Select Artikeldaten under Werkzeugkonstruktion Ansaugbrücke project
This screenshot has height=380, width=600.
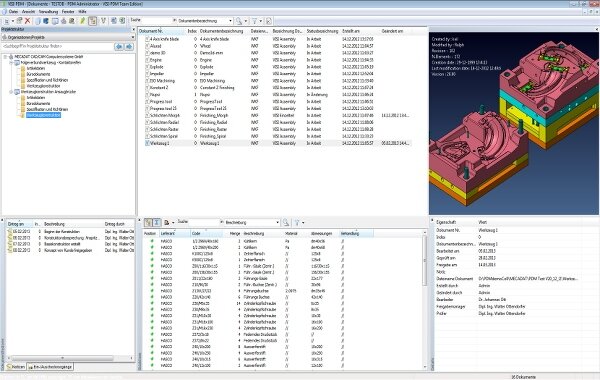(36, 98)
